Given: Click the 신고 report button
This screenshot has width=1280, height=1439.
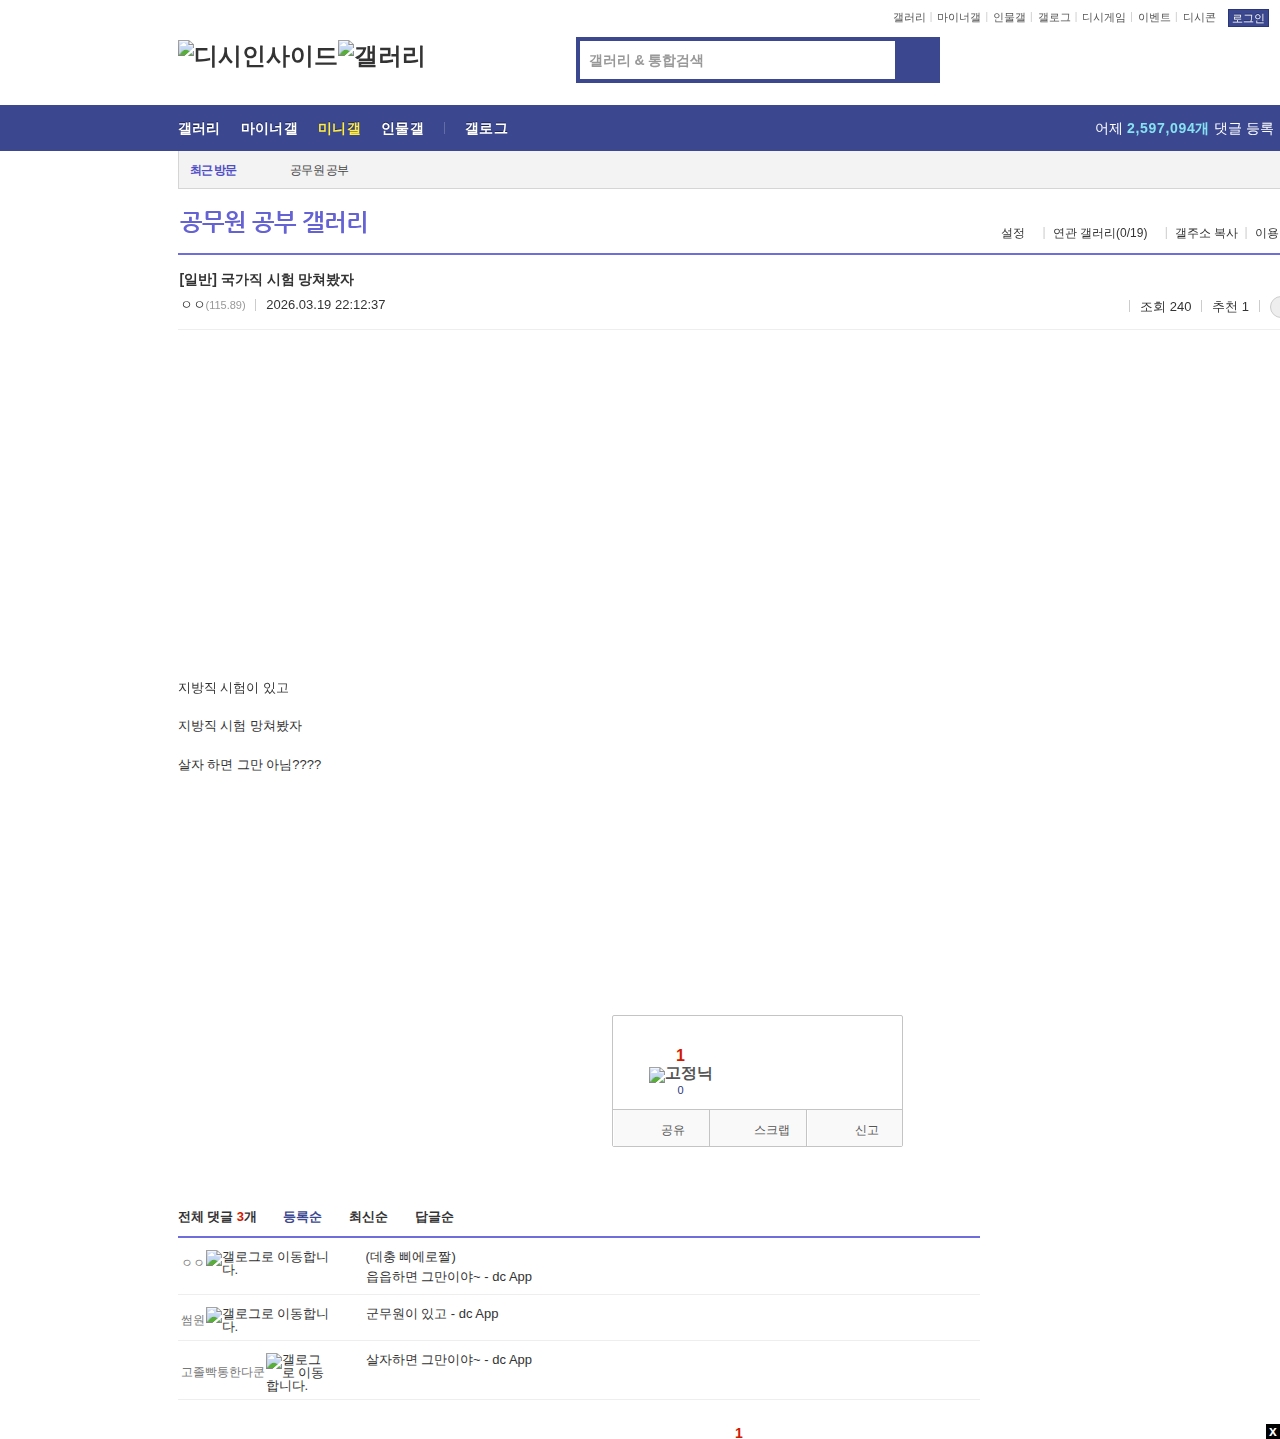Looking at the screenshot, I should (x=855, y=1129).
